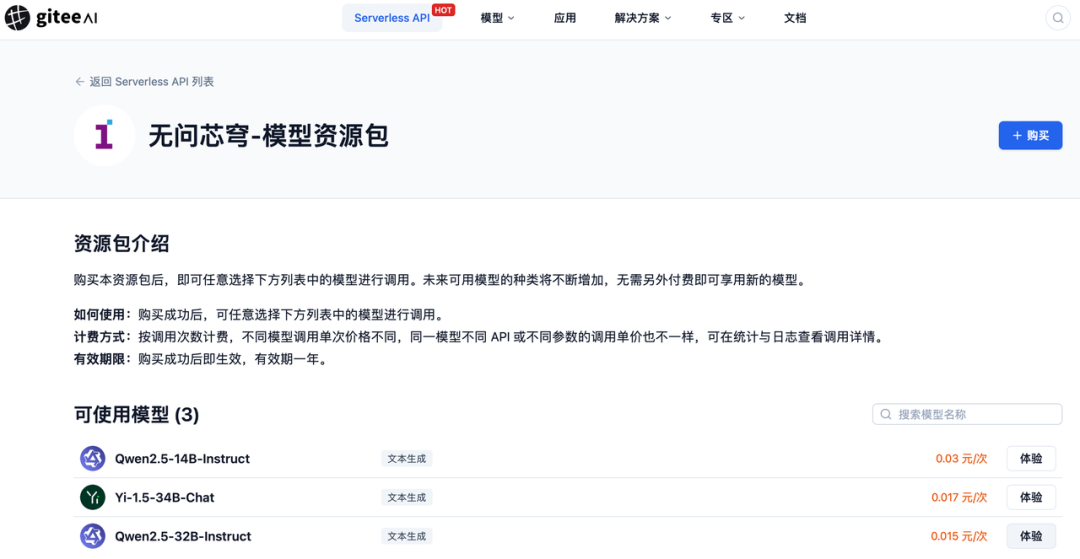This screenshot has width=1080, height=559.
Task: Open the 文档 menu item
Action: 795,18
